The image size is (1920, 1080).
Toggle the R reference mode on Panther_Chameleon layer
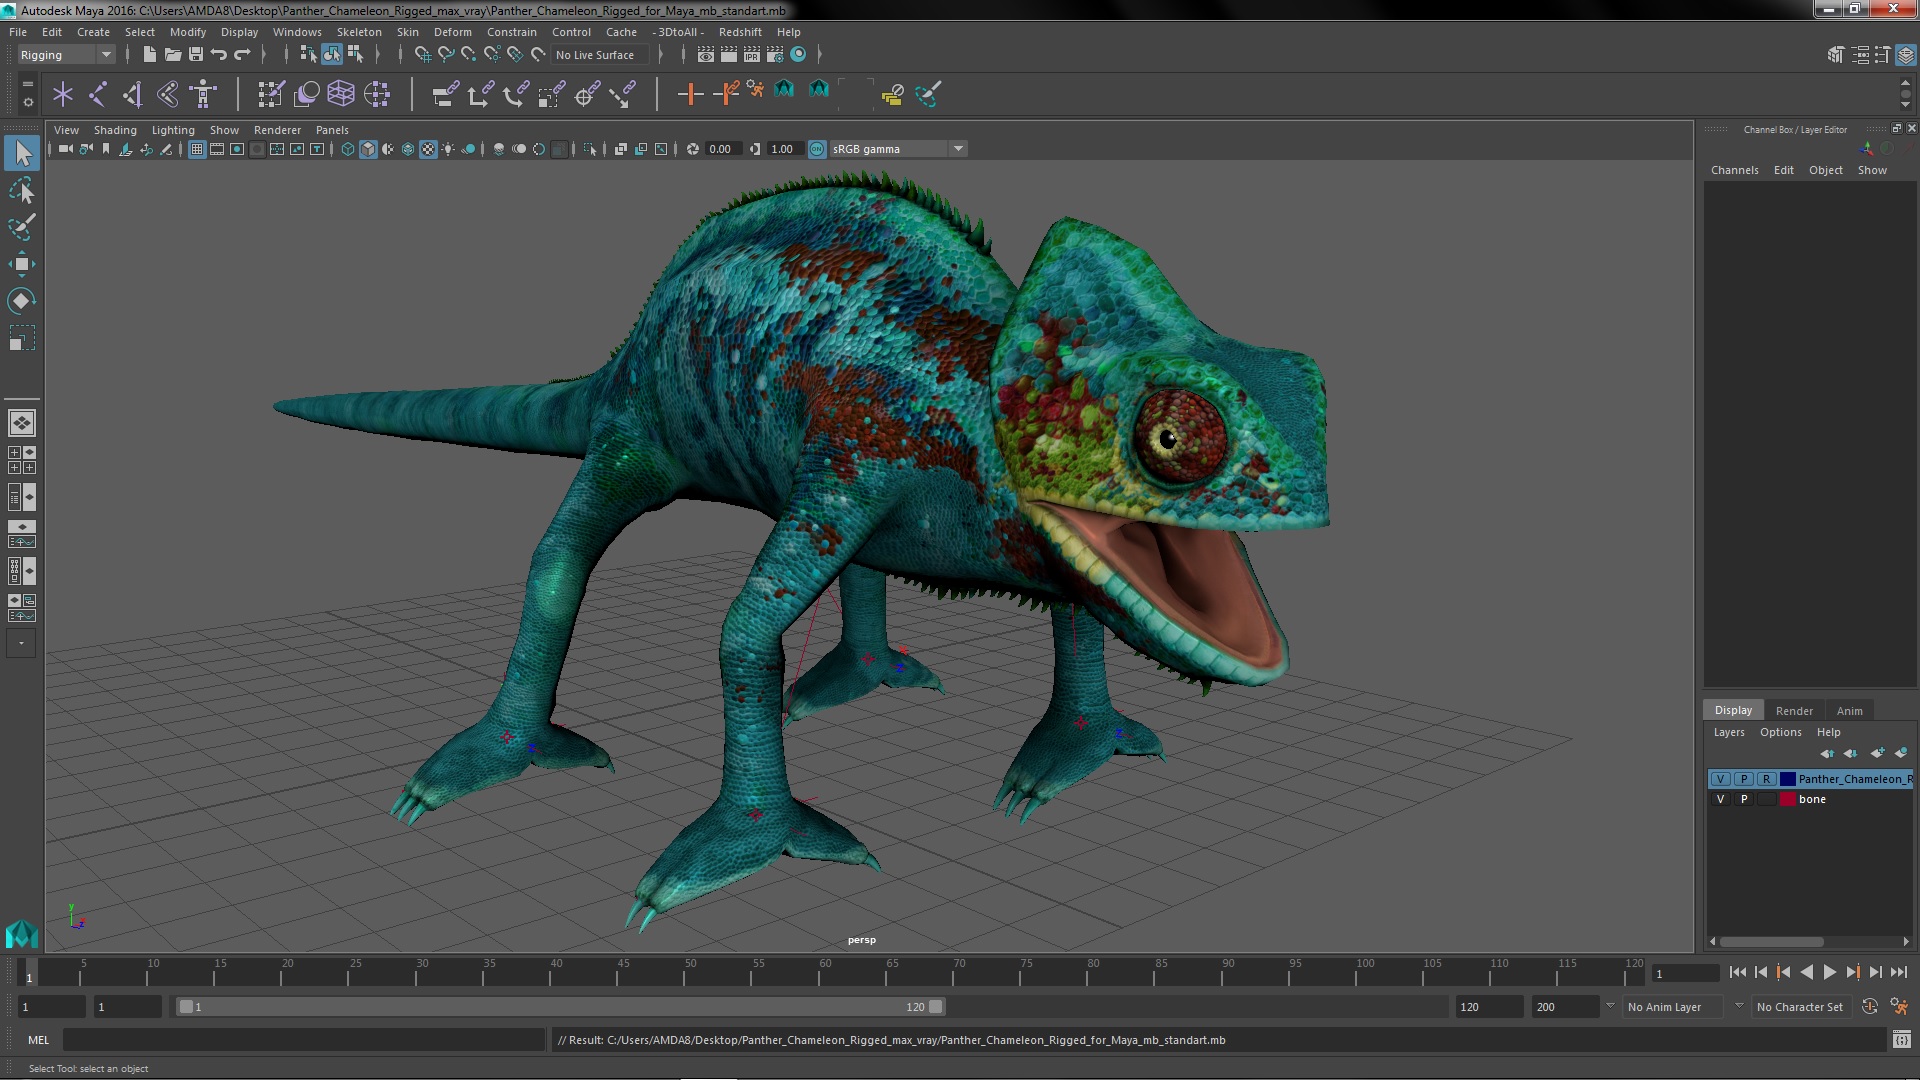1766,779
